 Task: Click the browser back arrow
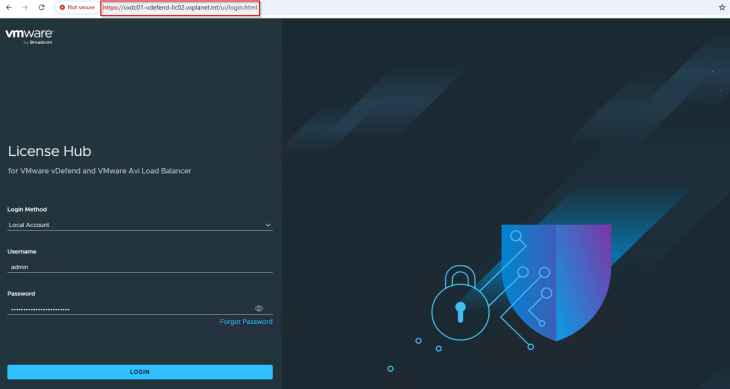[9, 7]
